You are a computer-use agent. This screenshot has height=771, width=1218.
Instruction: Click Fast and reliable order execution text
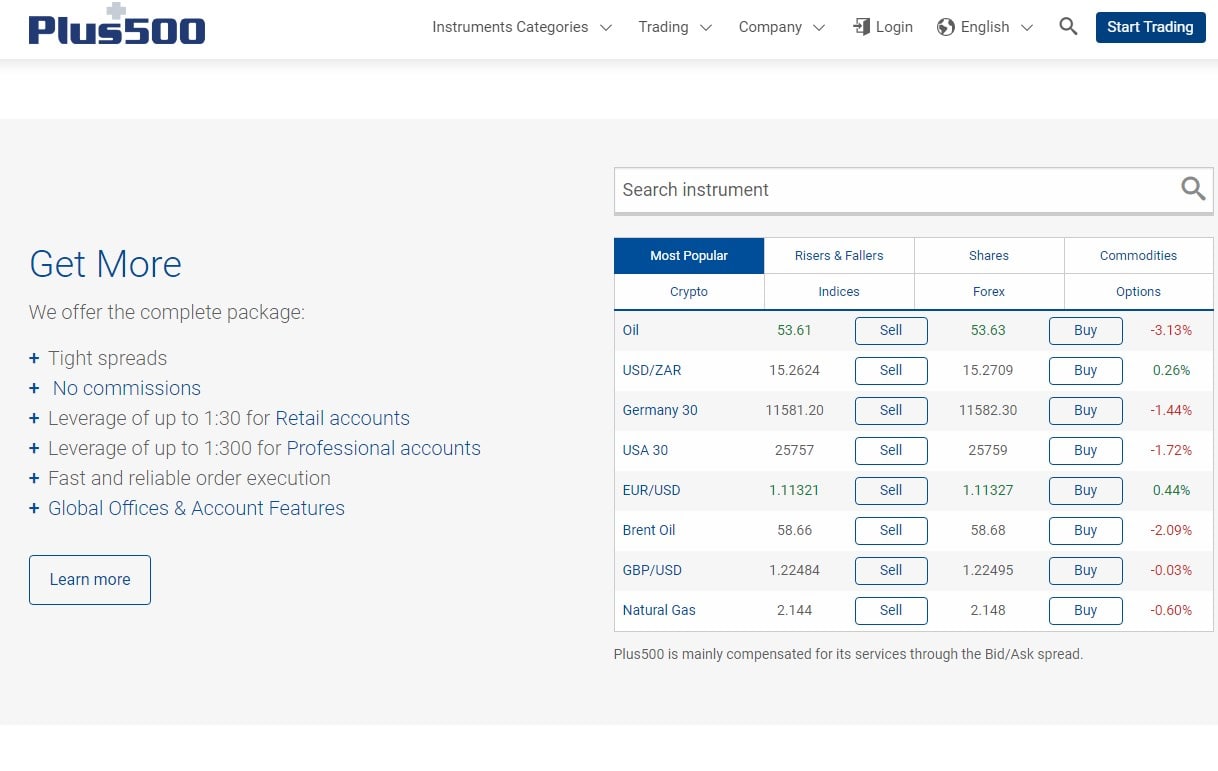(189, 478)
